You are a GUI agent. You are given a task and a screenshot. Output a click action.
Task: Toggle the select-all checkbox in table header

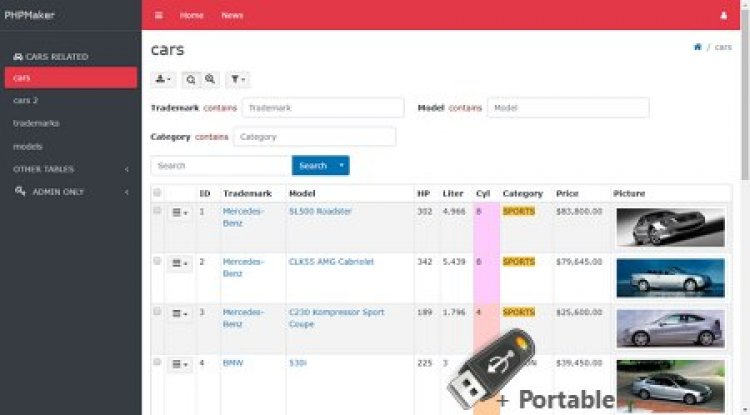tap(157, 193)
